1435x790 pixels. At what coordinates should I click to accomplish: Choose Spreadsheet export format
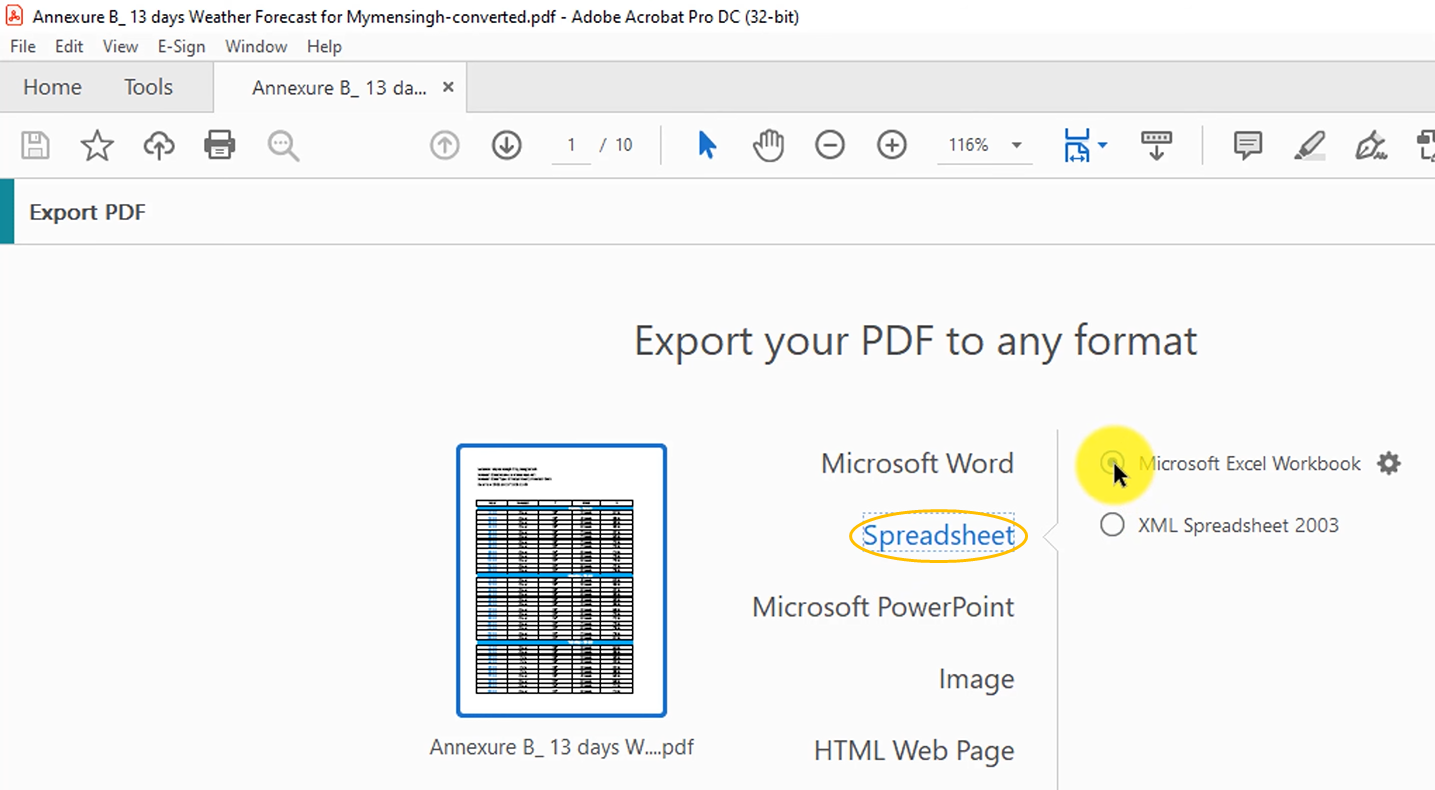tap(938, 536)
